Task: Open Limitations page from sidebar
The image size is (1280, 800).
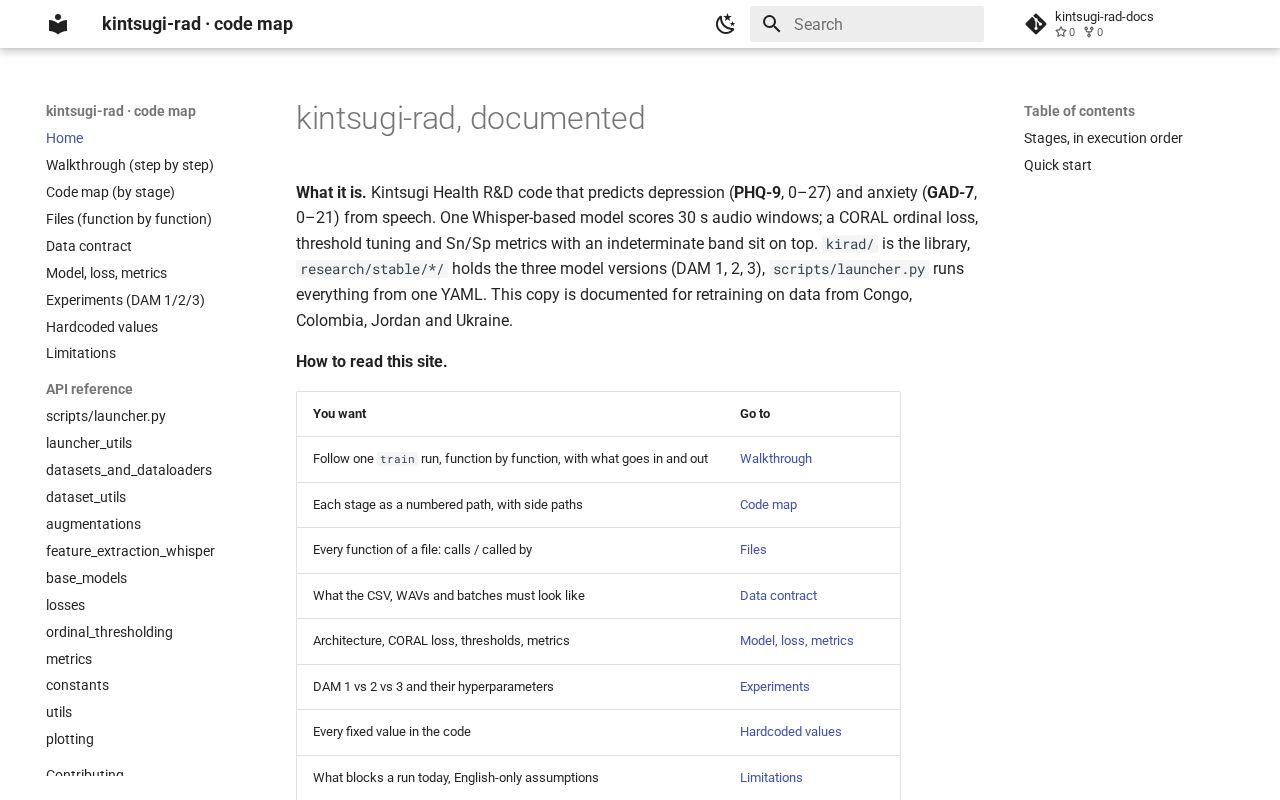Action: click(x=81, y=353)
